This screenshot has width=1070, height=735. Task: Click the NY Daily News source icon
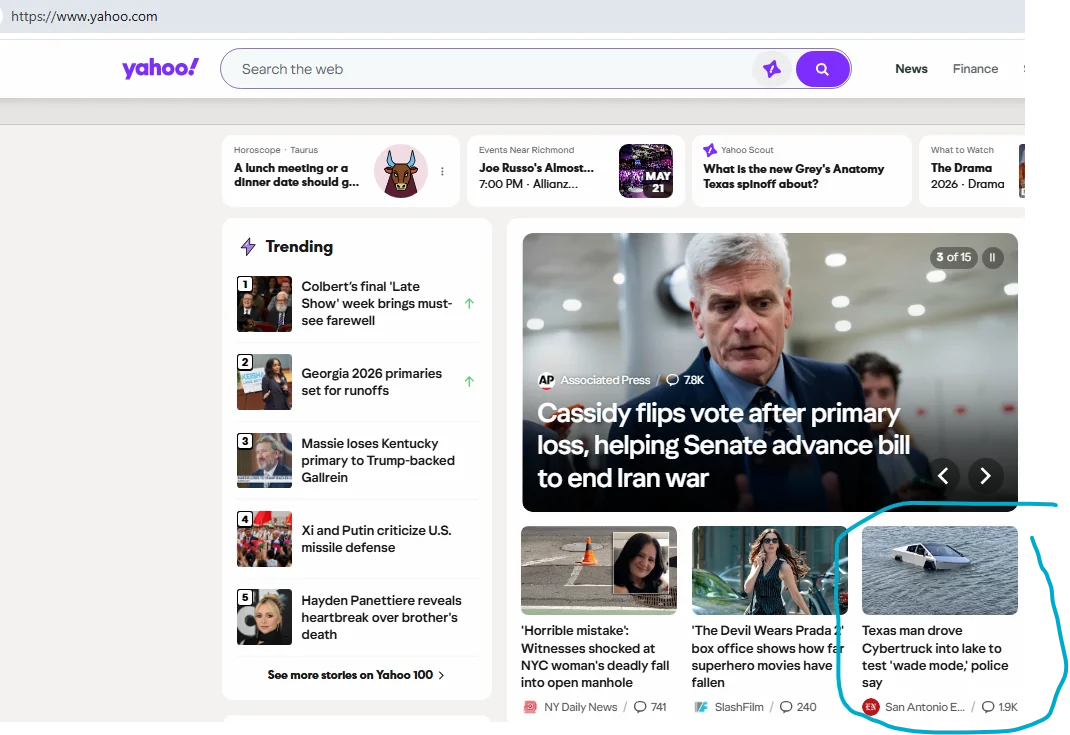click(x=530, y=707)
